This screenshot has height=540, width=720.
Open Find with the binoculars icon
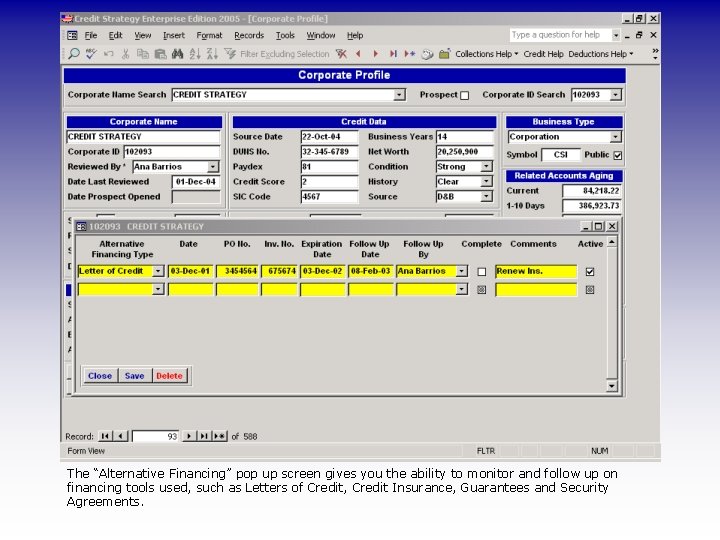coord(178,54)
